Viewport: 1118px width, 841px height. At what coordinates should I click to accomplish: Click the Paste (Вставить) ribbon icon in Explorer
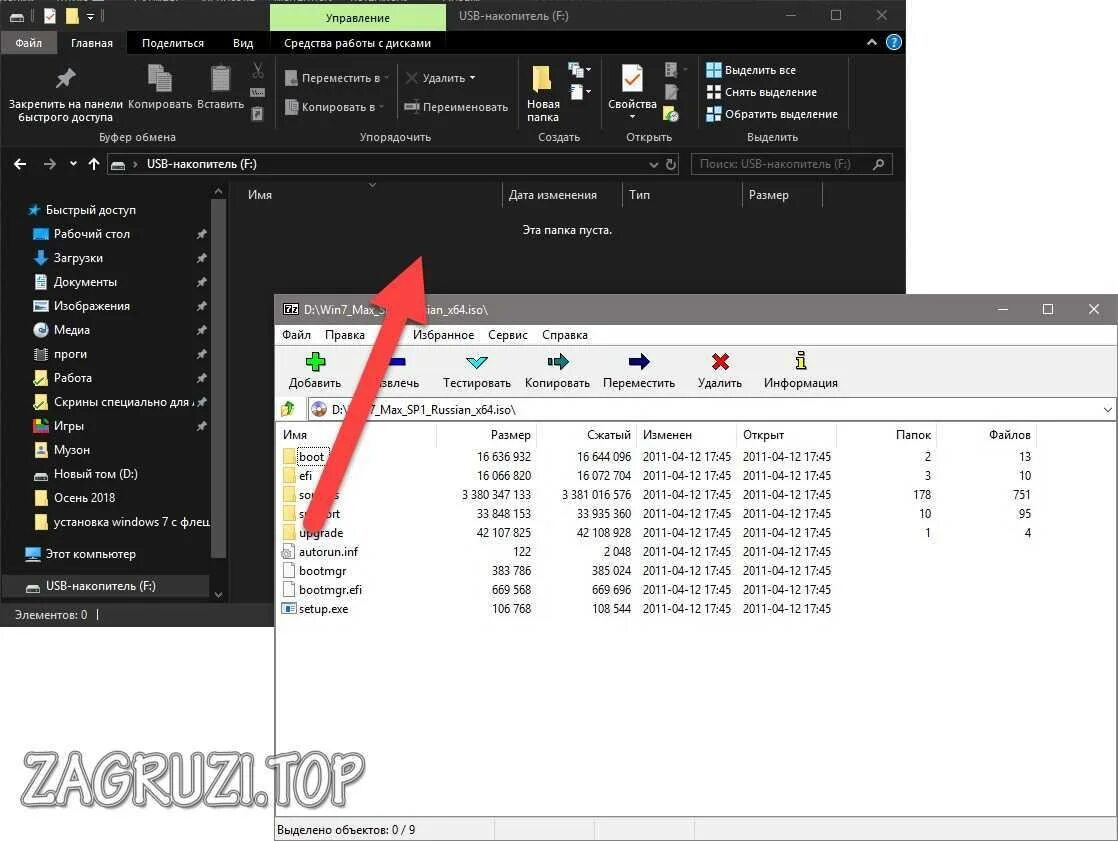[x=220, y=78]
